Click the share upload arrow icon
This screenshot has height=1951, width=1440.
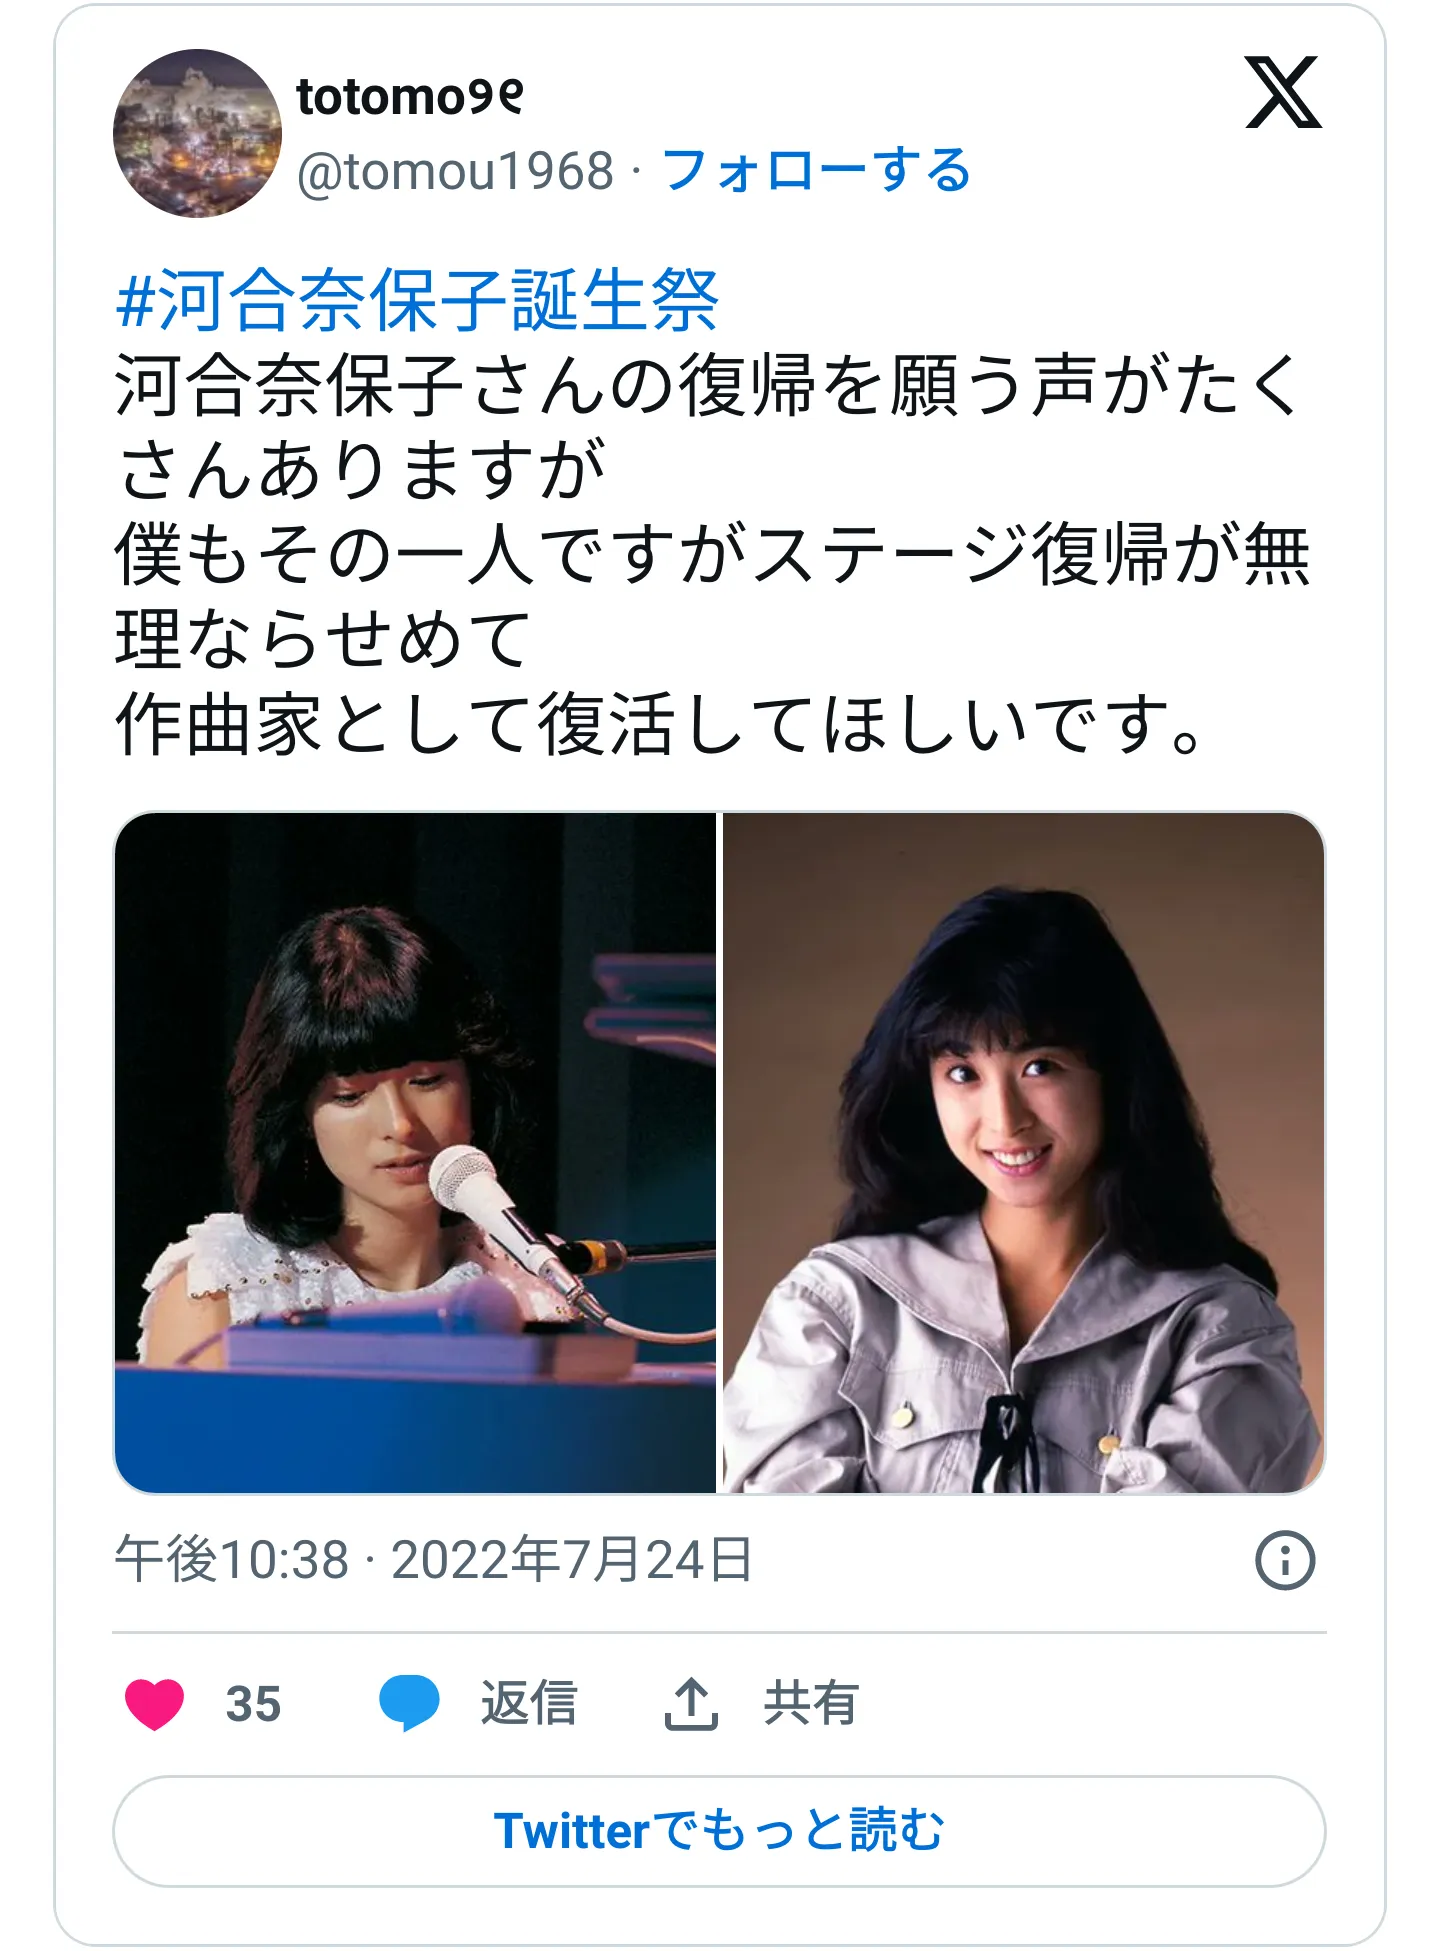pyautogui.click(x=691, y=1703)
